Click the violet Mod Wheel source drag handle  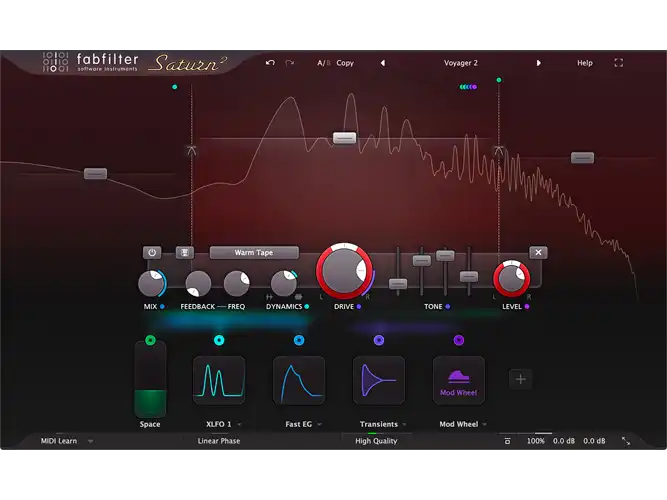(x=459, y=340)
